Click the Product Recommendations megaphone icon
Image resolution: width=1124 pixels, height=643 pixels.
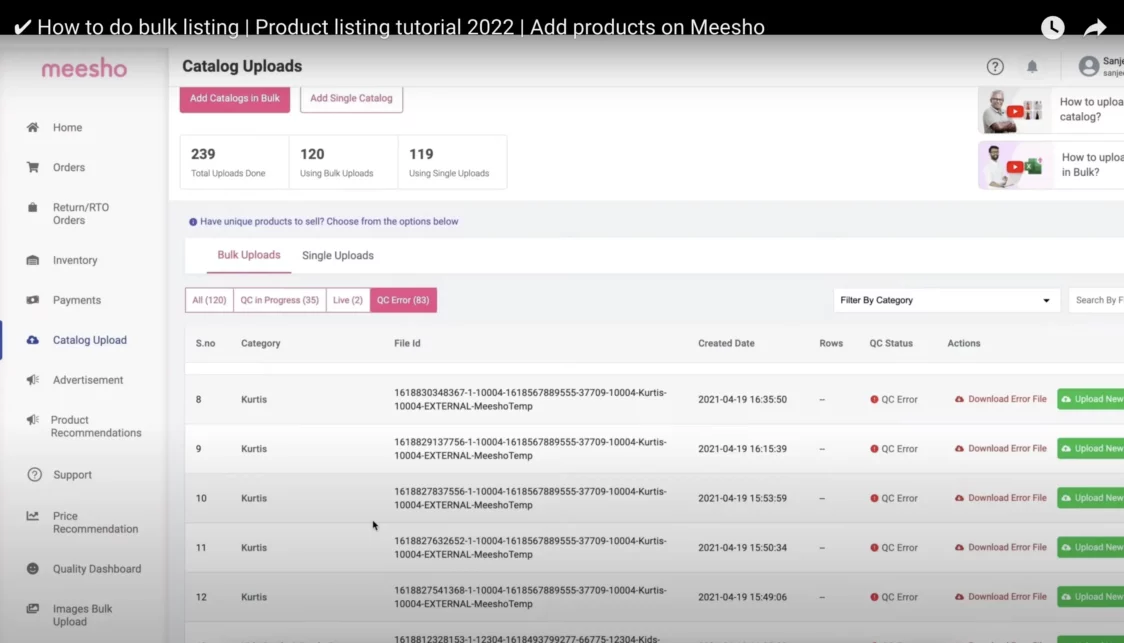coord(33,420)
